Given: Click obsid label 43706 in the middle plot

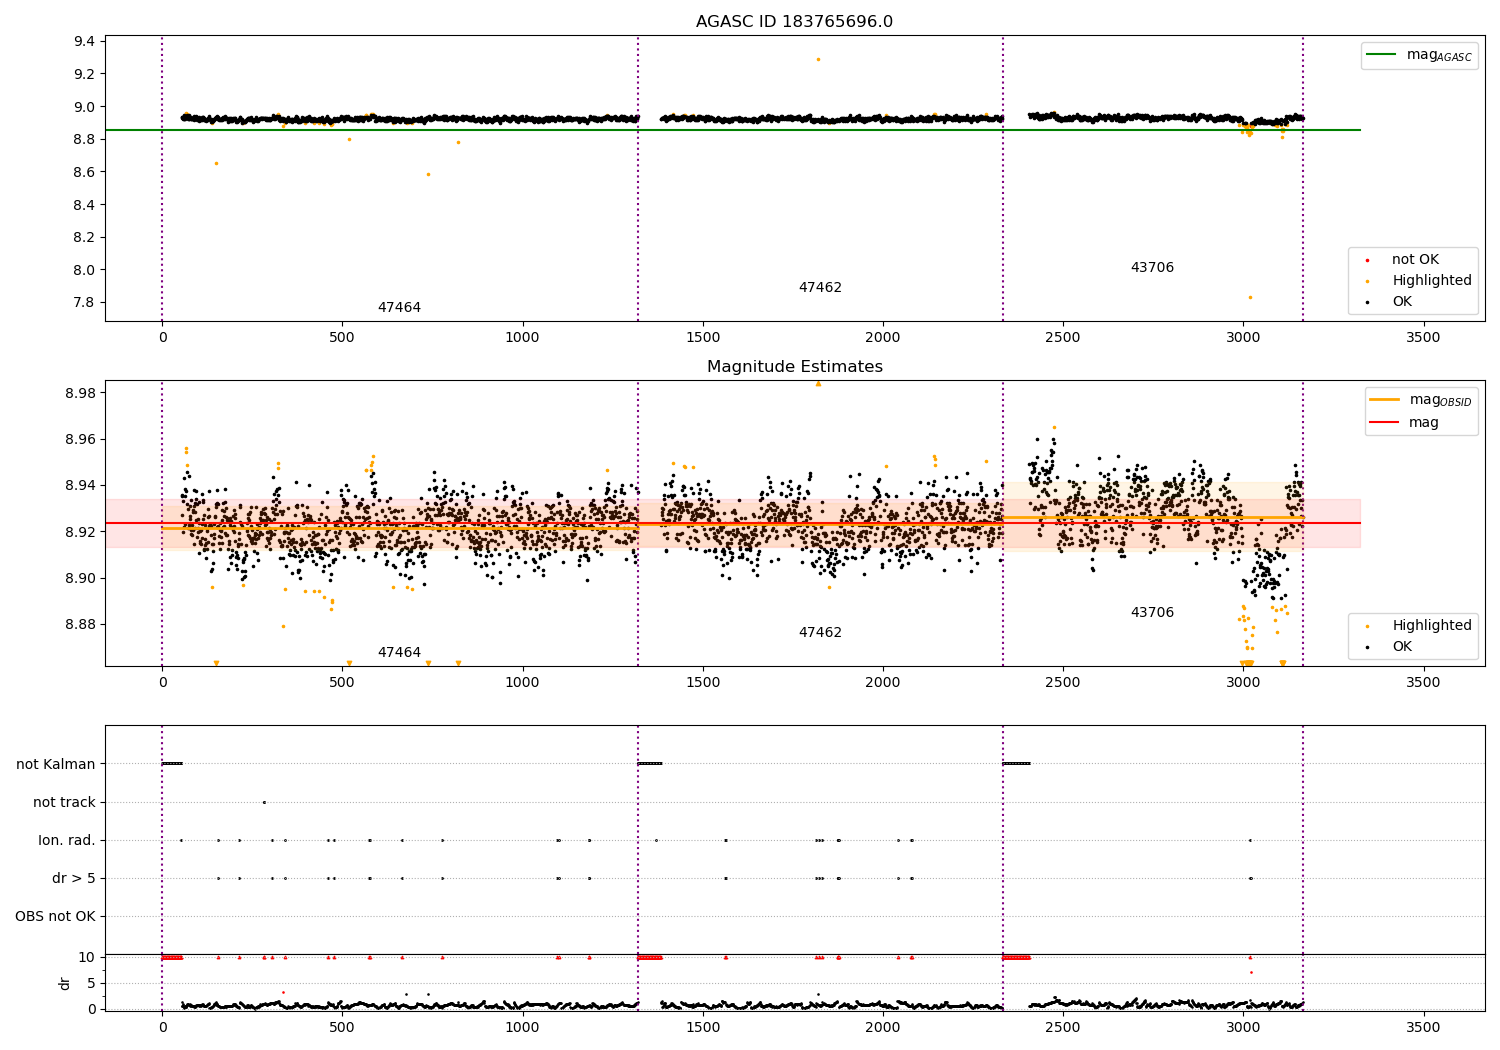Looking at the screenshot, I should coord(1152,613).
